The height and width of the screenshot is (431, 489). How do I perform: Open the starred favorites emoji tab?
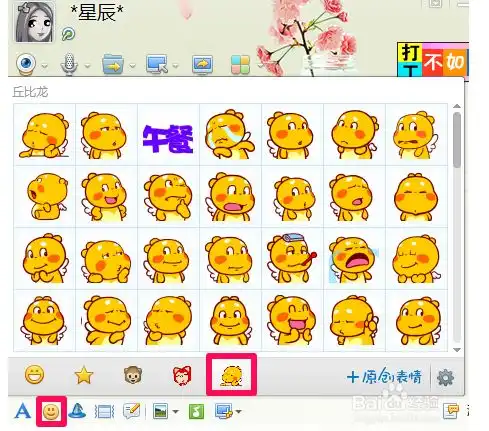pyautogui.click(x=83, y=375)
